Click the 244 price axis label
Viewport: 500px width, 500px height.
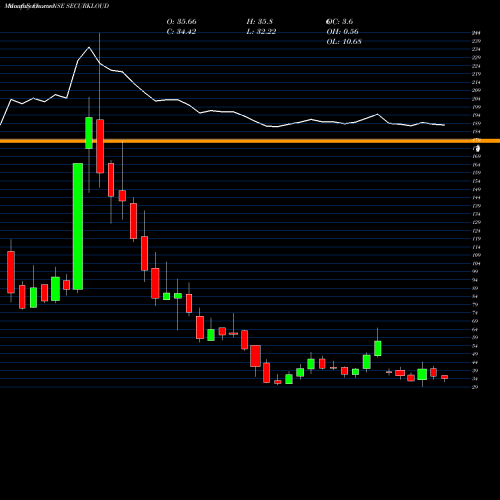476,33
